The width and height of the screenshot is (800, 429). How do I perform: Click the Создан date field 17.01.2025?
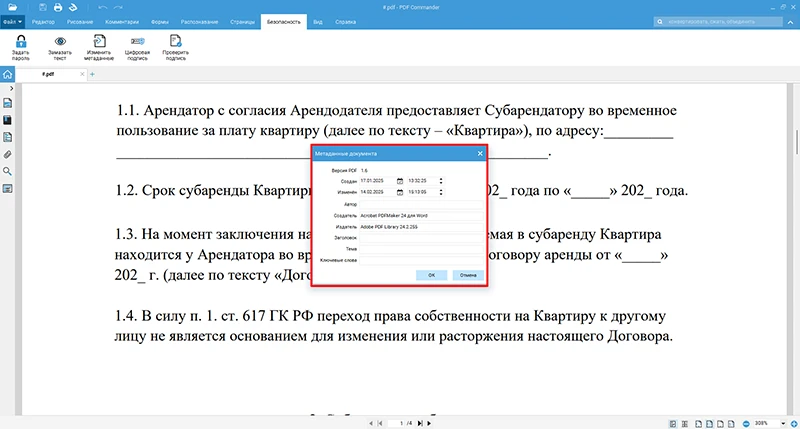coord(377,181)
